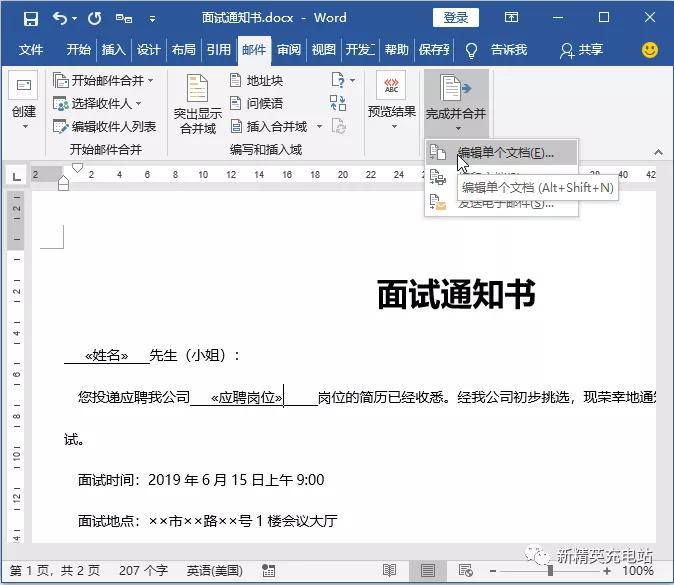
Task: Open the 文件 tab
Action: pos(31,50)
